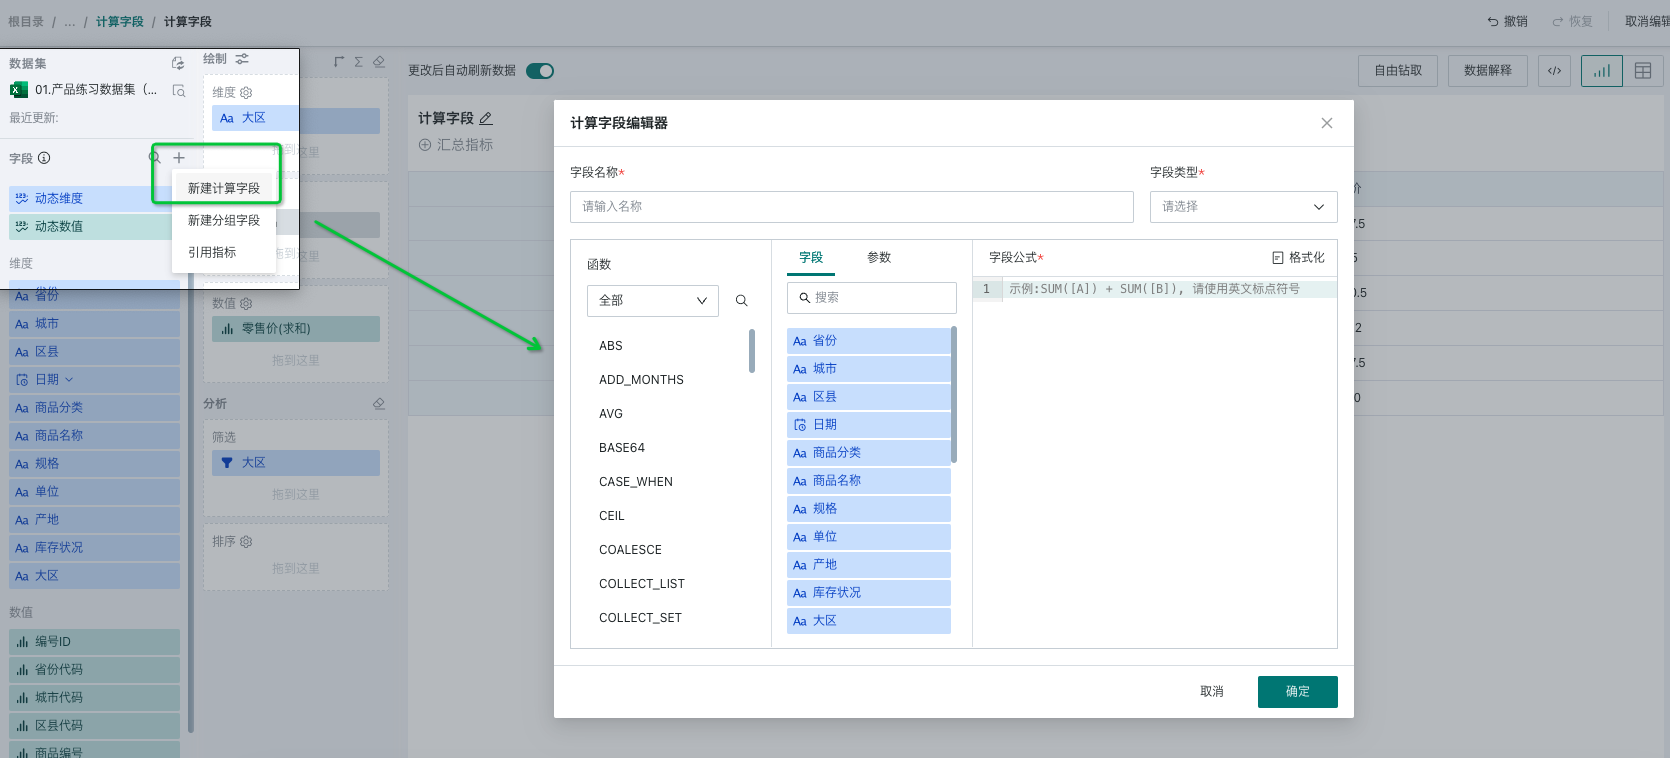Click the 数据解释 button
The height and width of the screenshot is (758, 1670).
(x=1488, y=71)
